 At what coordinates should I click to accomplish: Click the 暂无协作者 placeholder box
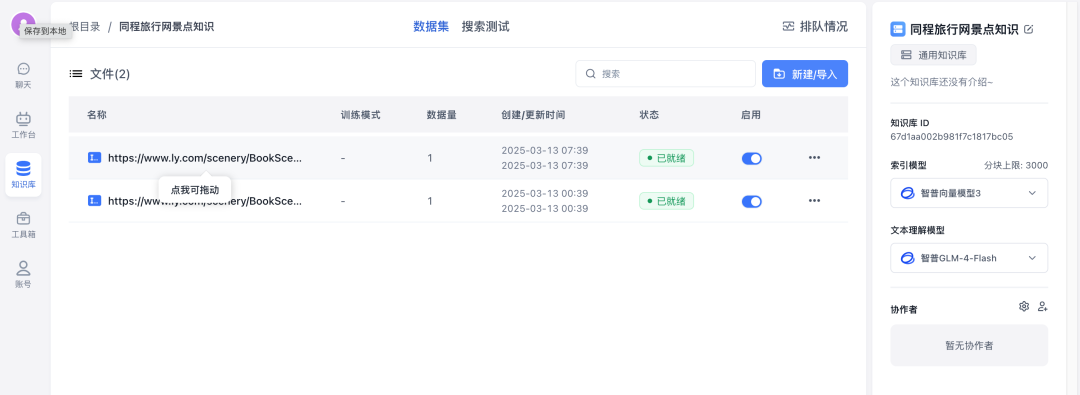[969, 345]
